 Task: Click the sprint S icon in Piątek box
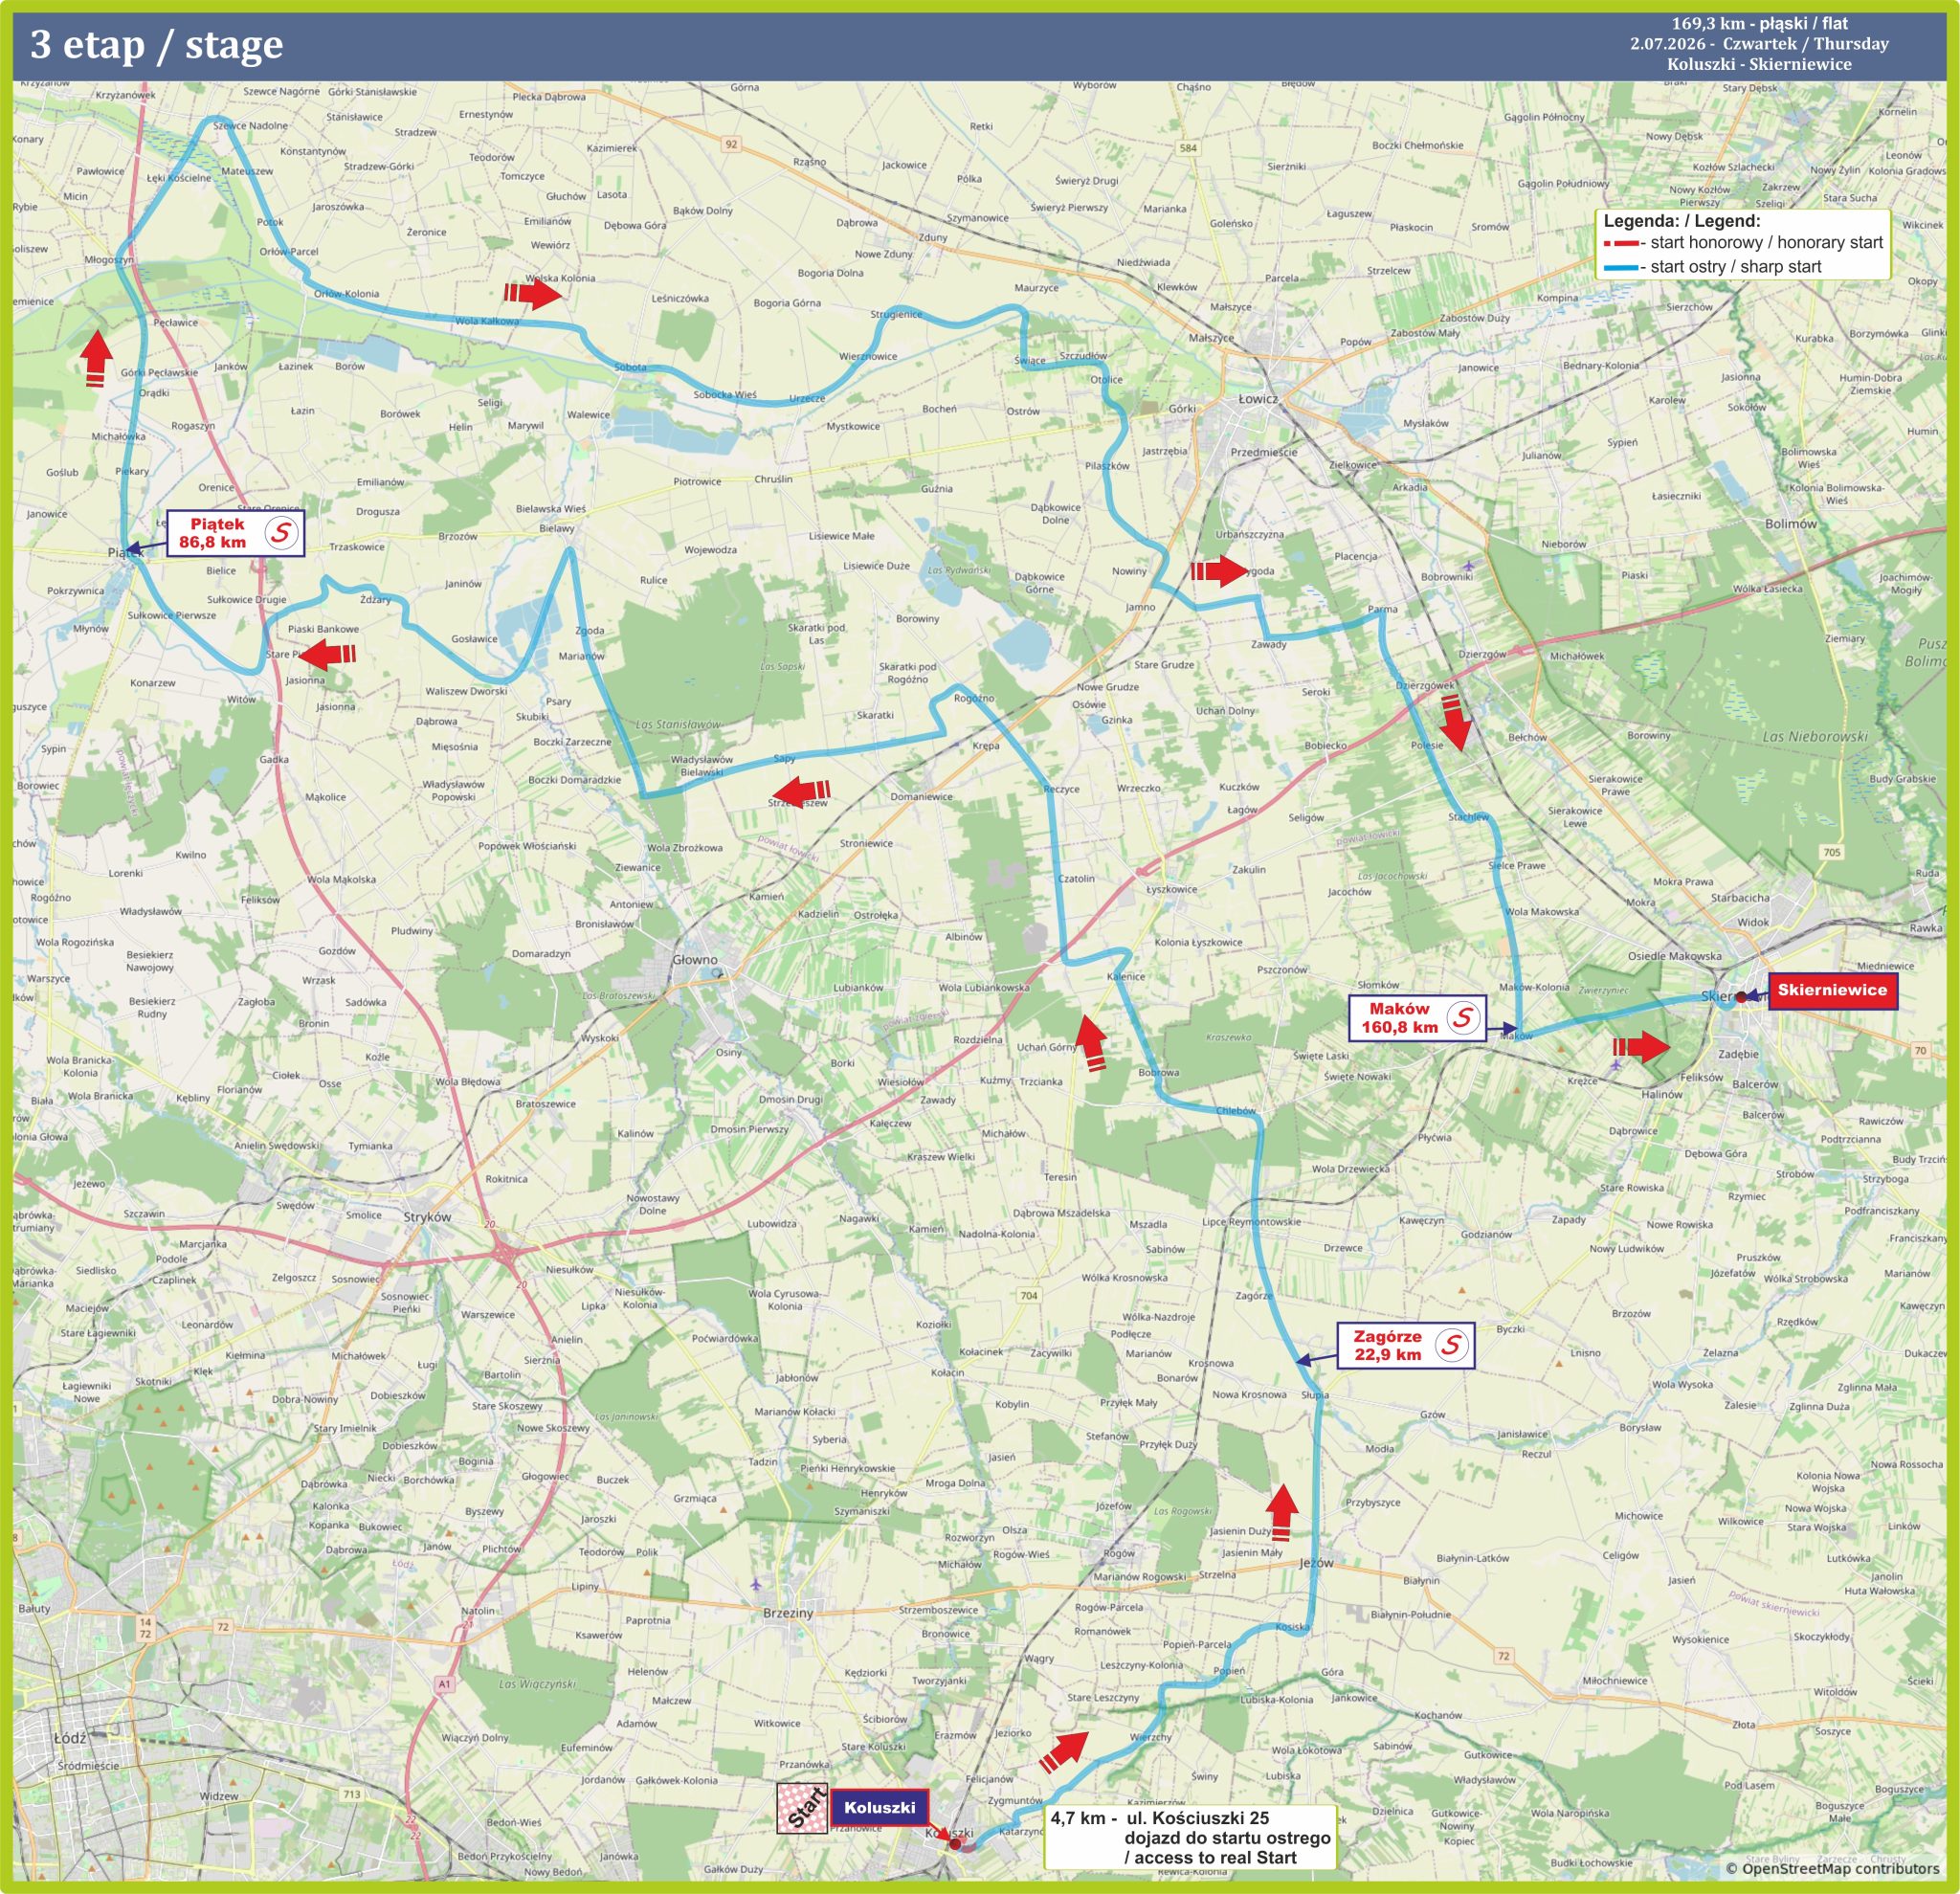pos(282,533)
